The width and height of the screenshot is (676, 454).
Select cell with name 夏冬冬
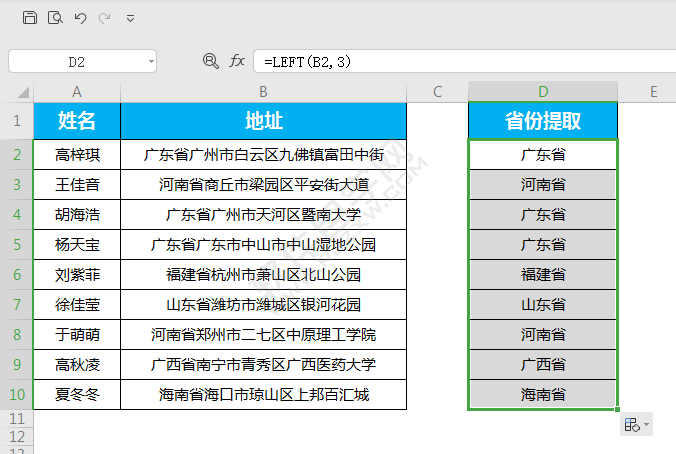(77, 395)
